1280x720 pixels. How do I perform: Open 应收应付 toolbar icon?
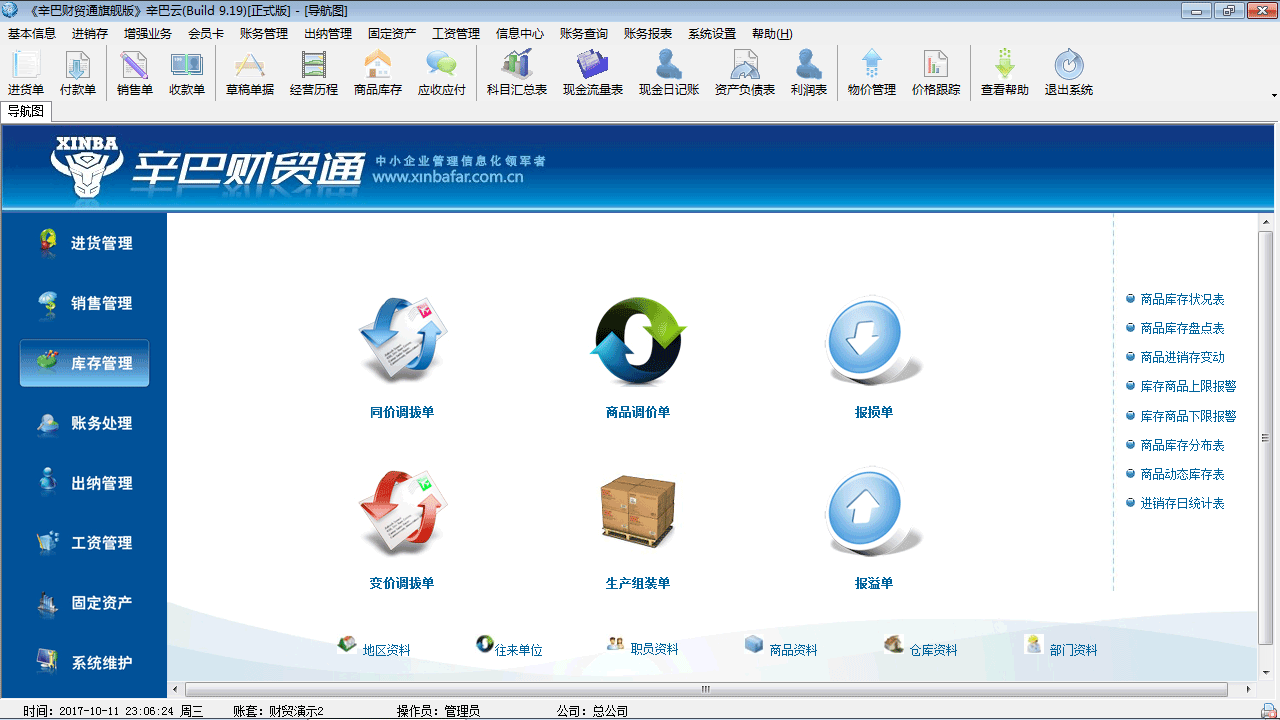442,73
